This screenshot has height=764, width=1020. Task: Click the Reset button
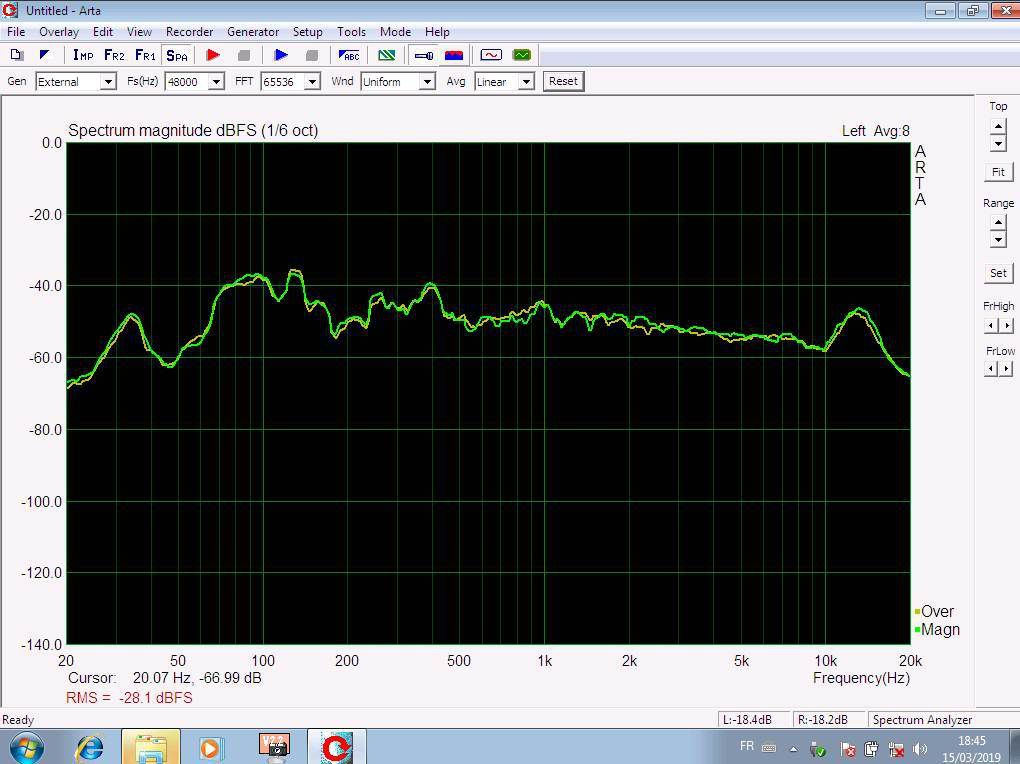click(563, 81)
